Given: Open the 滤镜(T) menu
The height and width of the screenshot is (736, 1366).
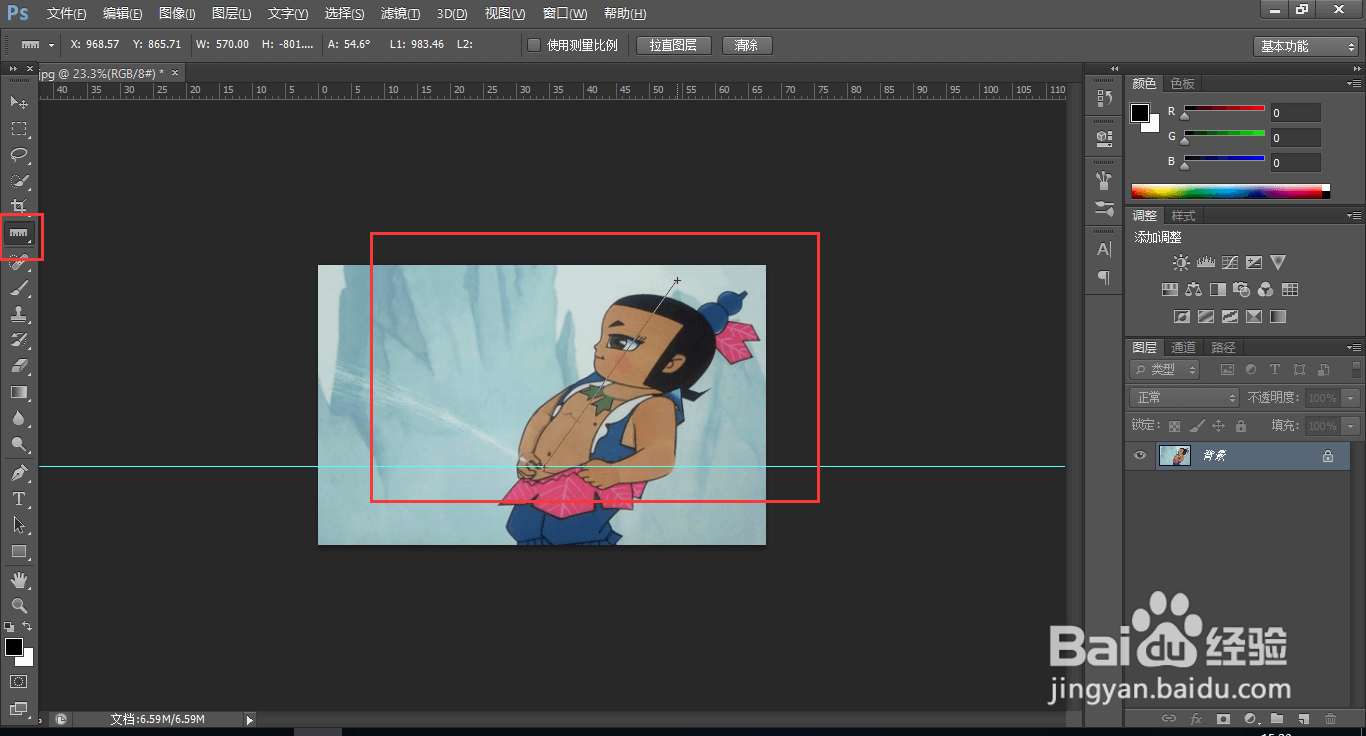Looking at the screenshot, I should click(400, 14).
